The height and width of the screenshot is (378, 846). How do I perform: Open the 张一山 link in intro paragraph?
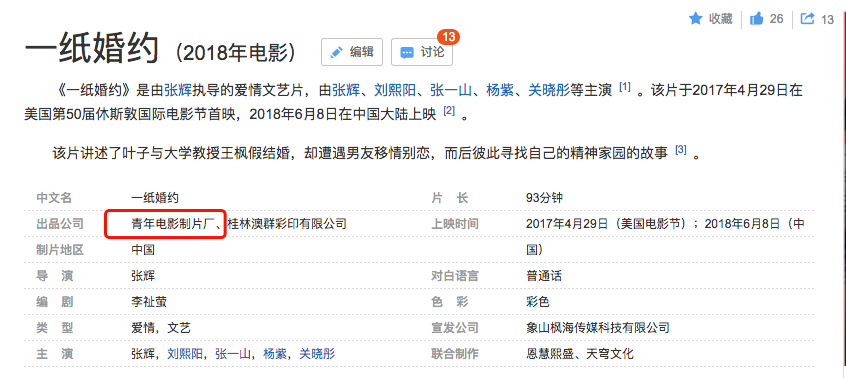(452, 90)
